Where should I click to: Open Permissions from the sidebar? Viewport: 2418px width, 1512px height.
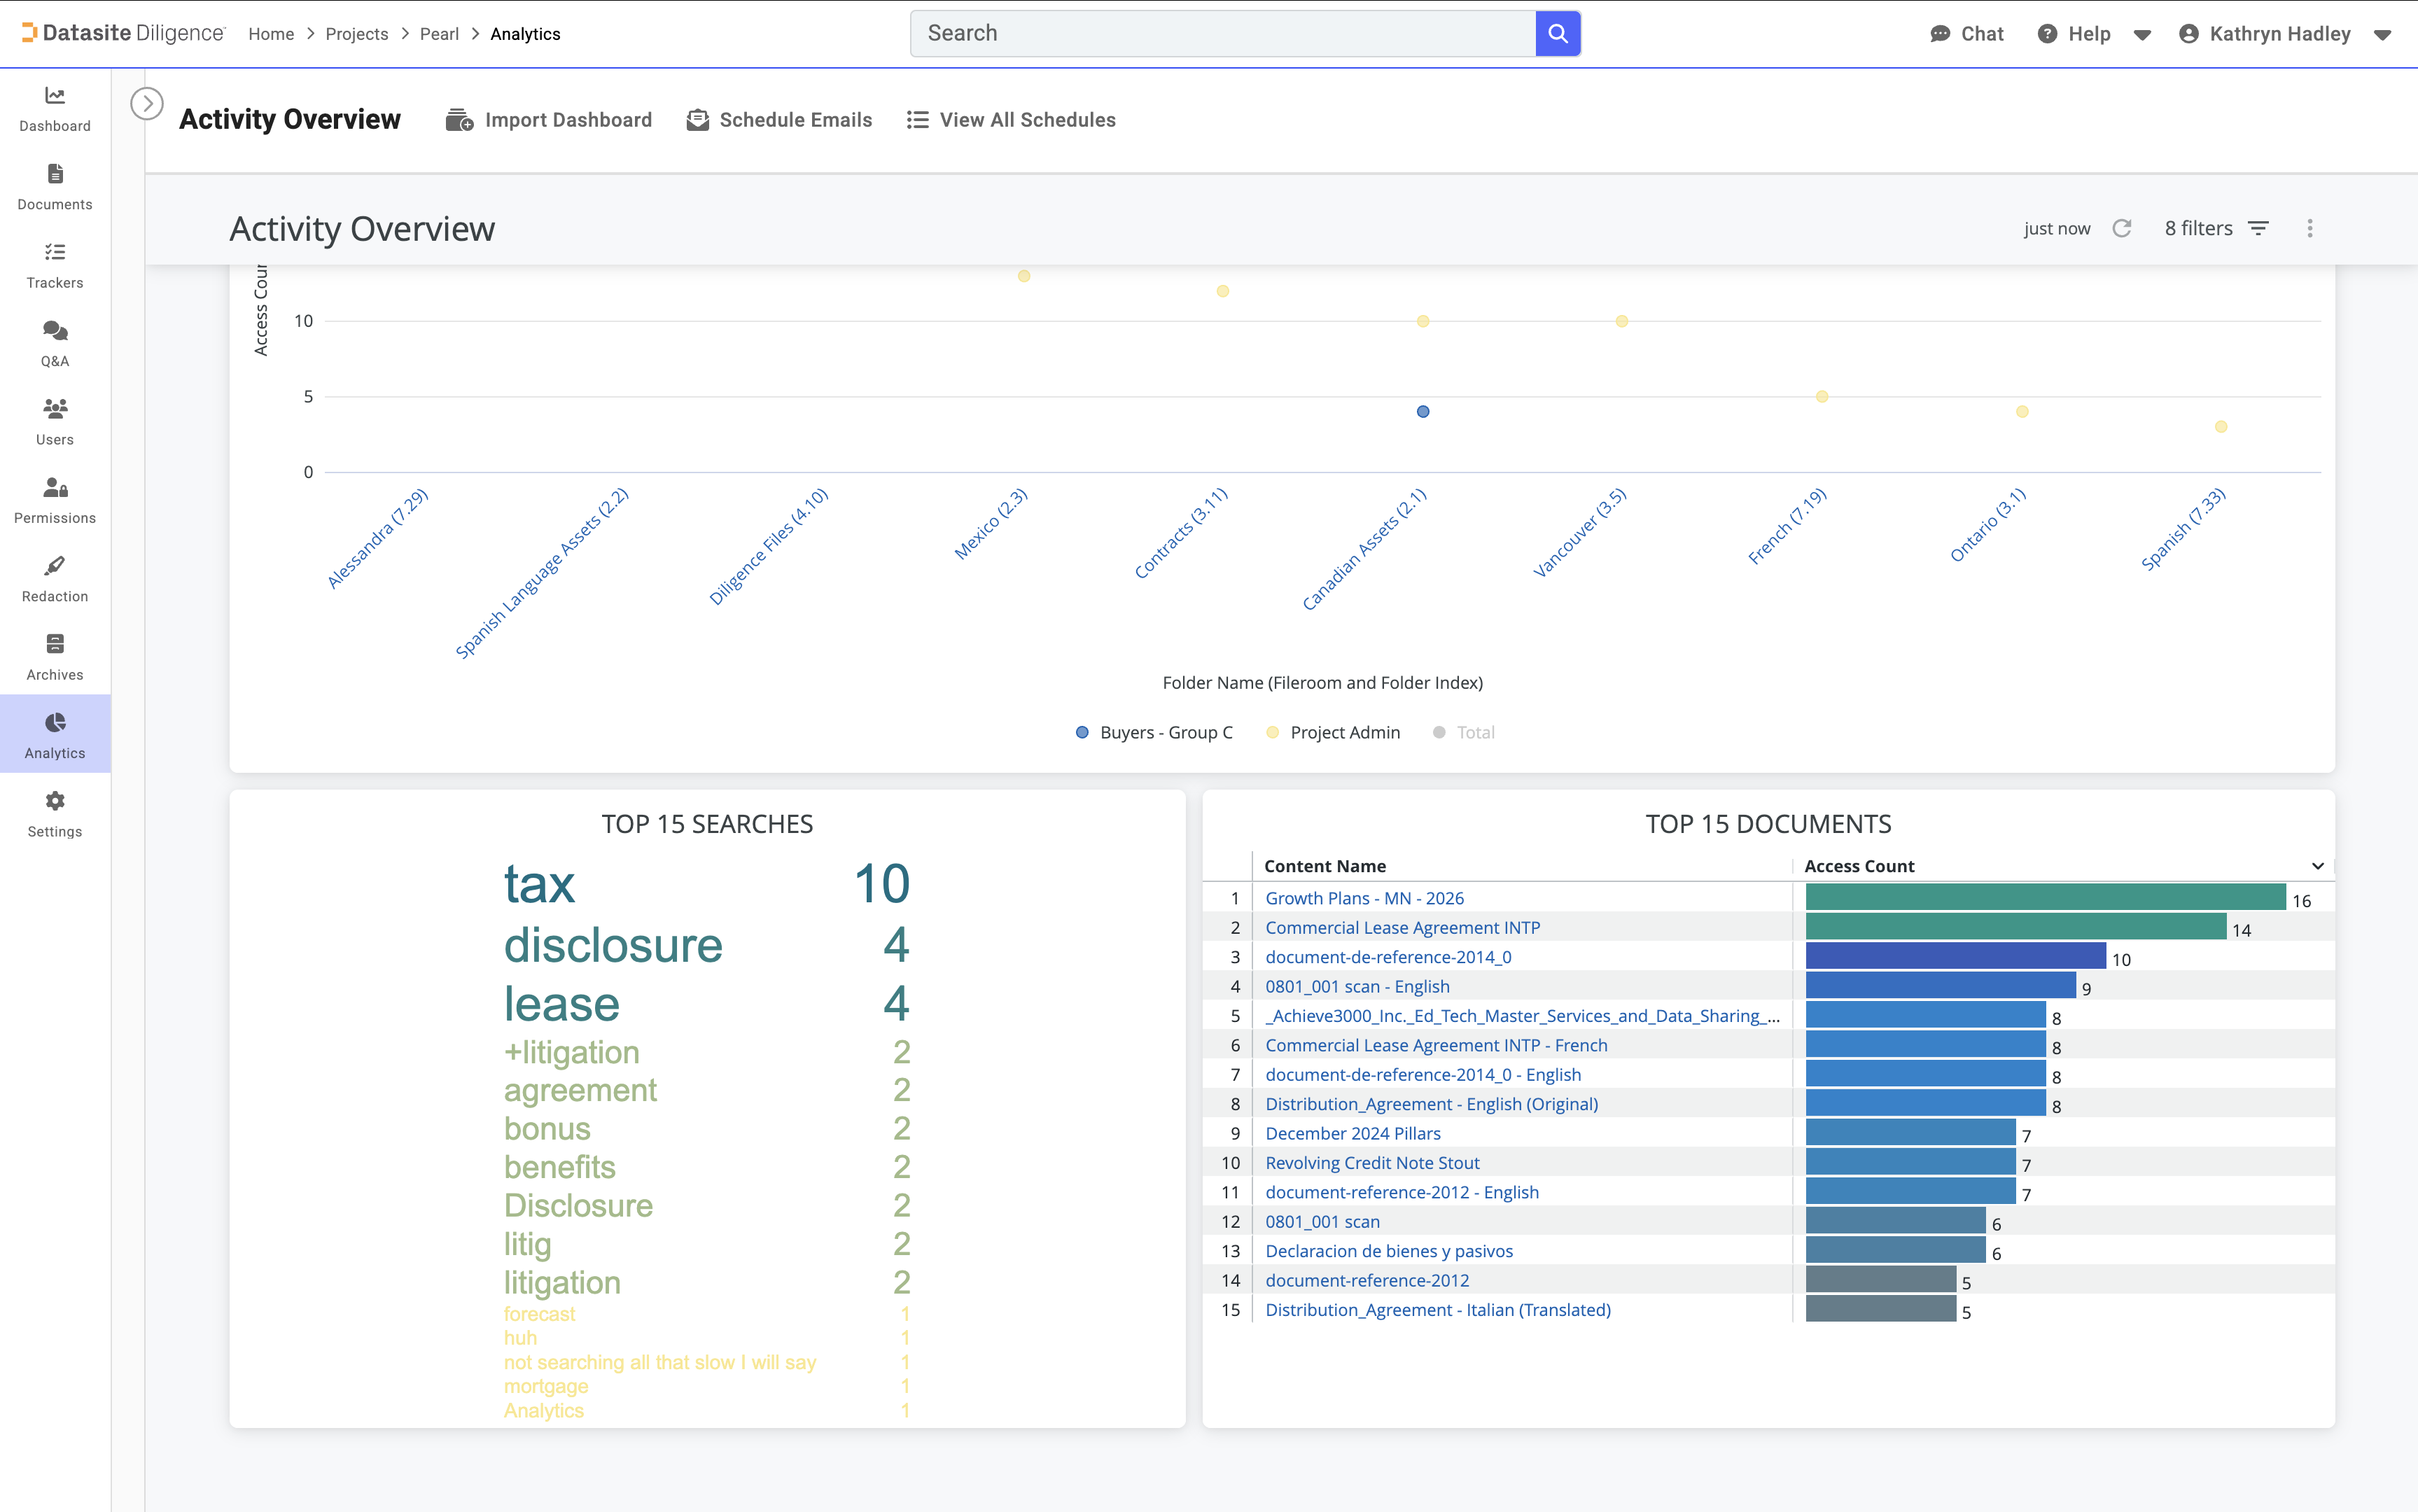(55, 499)
